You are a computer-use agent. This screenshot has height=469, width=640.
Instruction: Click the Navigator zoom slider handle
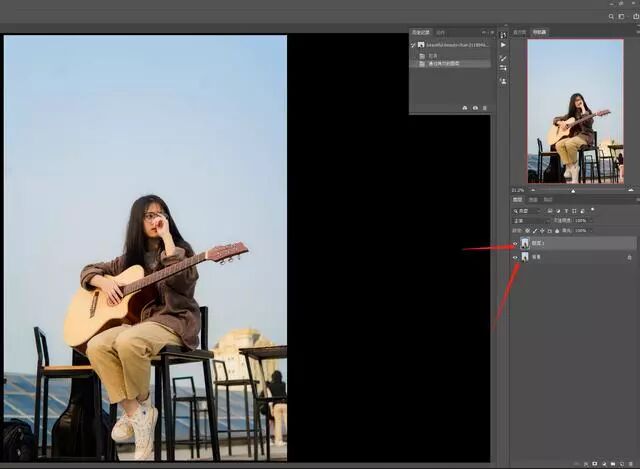(573, 191)
